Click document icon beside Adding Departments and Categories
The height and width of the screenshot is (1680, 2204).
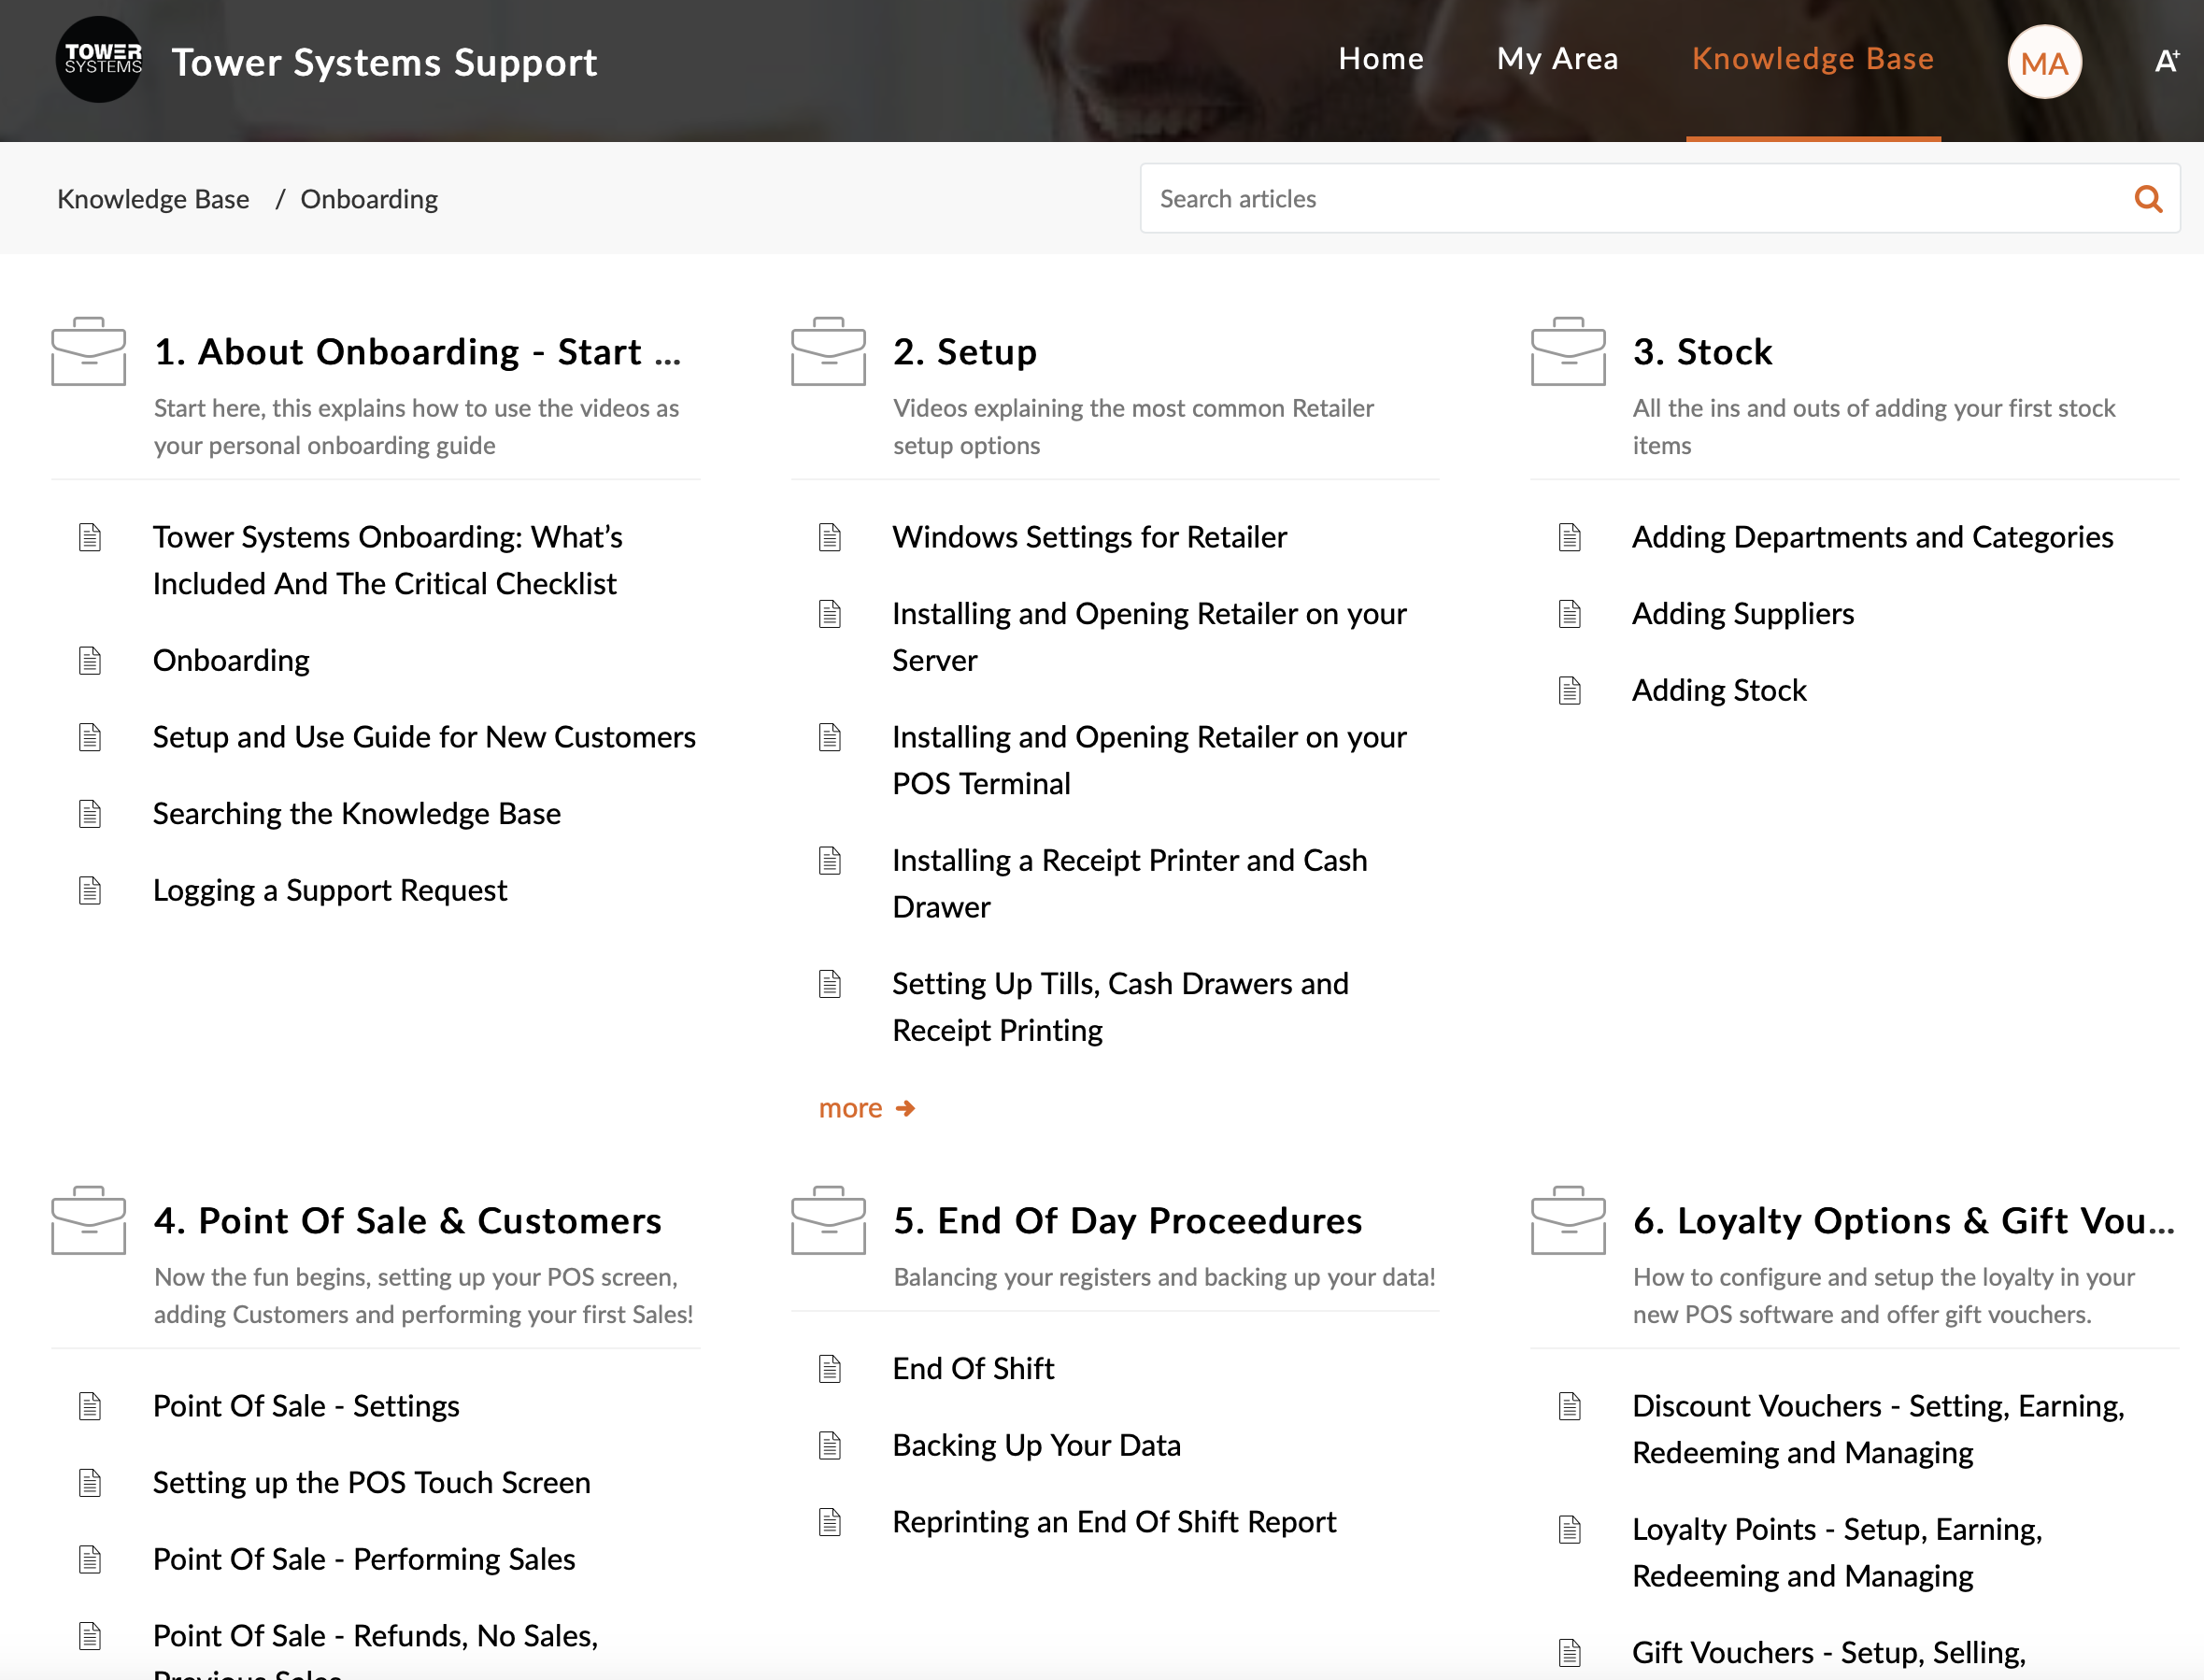point(1570,538)
